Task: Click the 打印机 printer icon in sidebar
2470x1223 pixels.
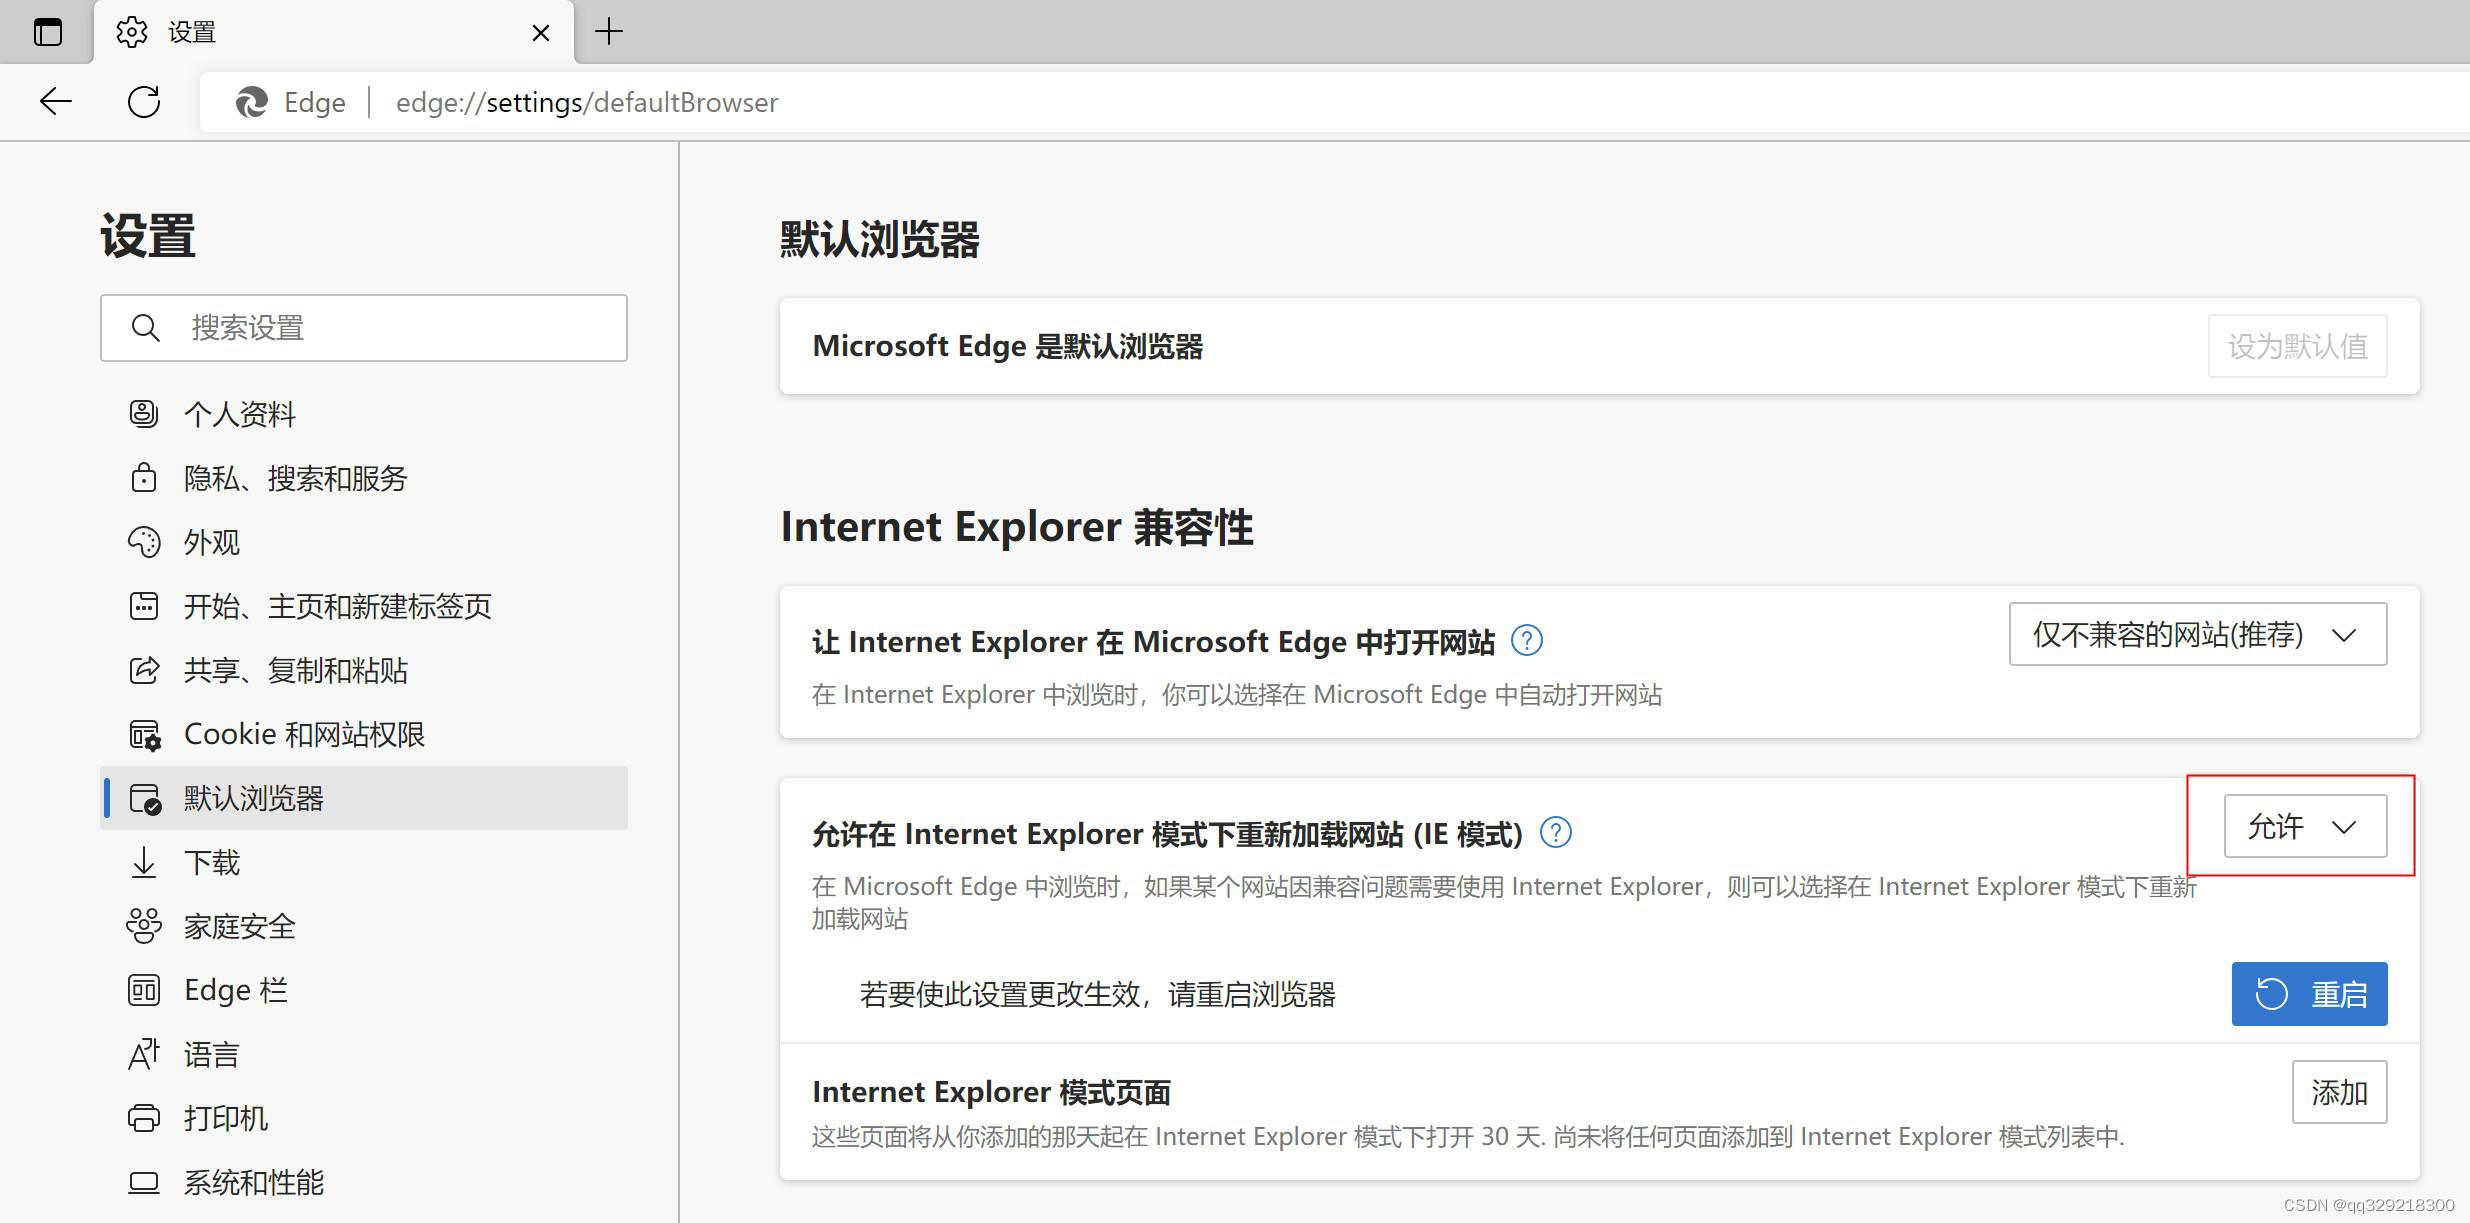Action: [x=144, y=1118]
